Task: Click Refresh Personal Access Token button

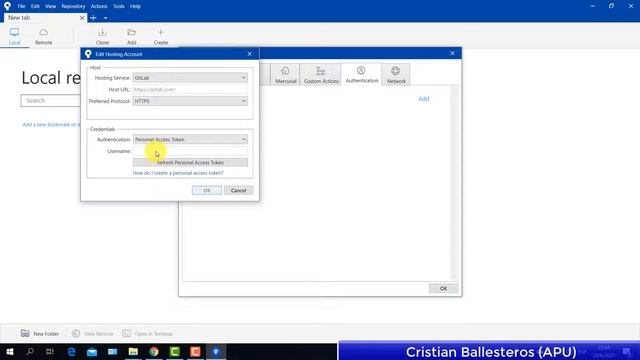Action: tap(190, 162)
